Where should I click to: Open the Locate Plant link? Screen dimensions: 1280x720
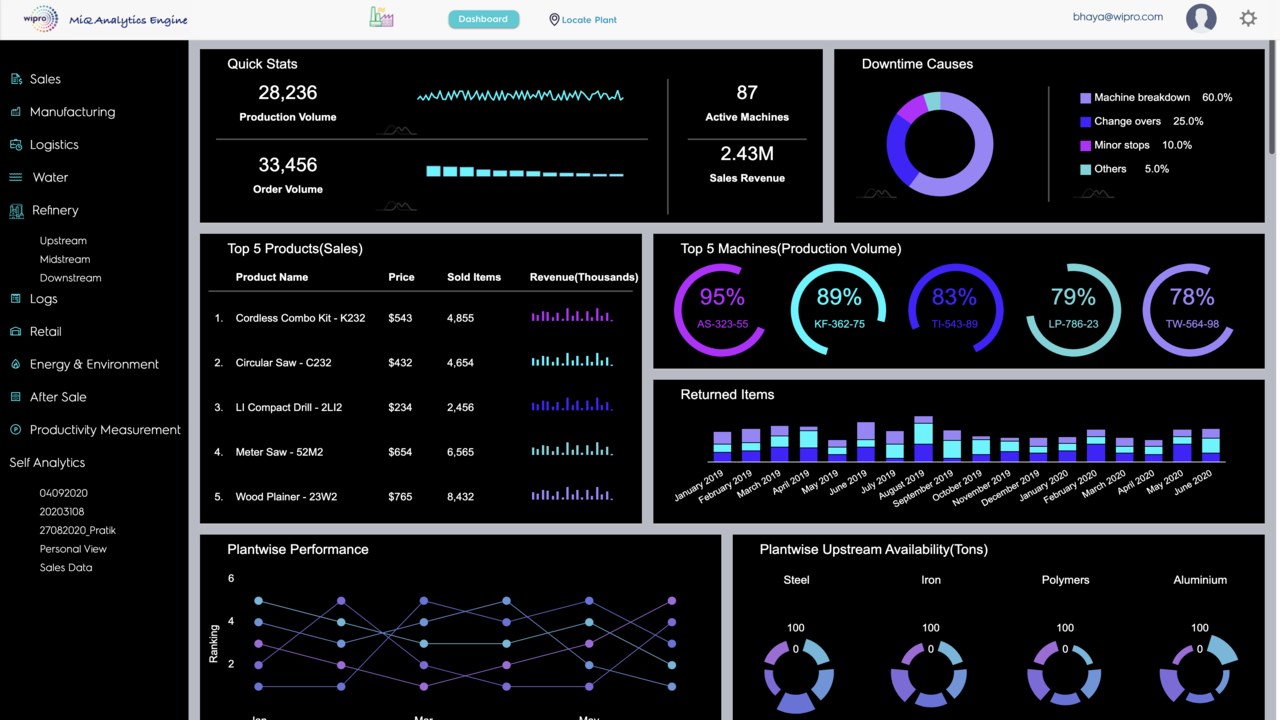point(589,20)
